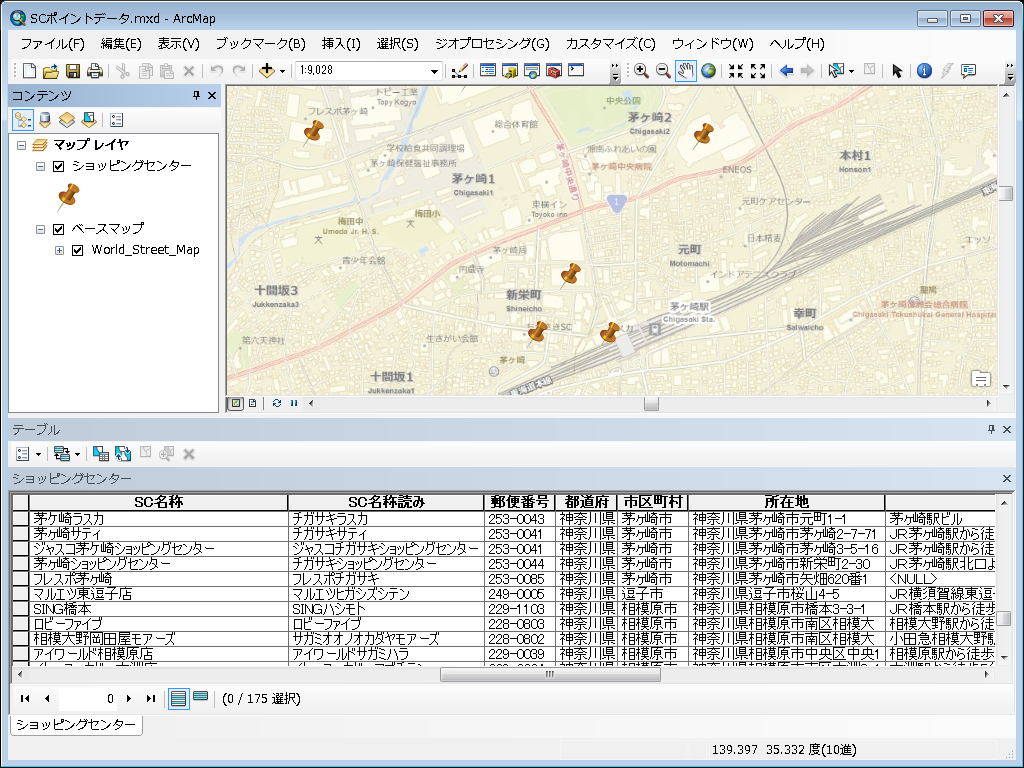This screenshot has width=1024, height=768.
Task: Open the Python window
Action: [576, 71]
